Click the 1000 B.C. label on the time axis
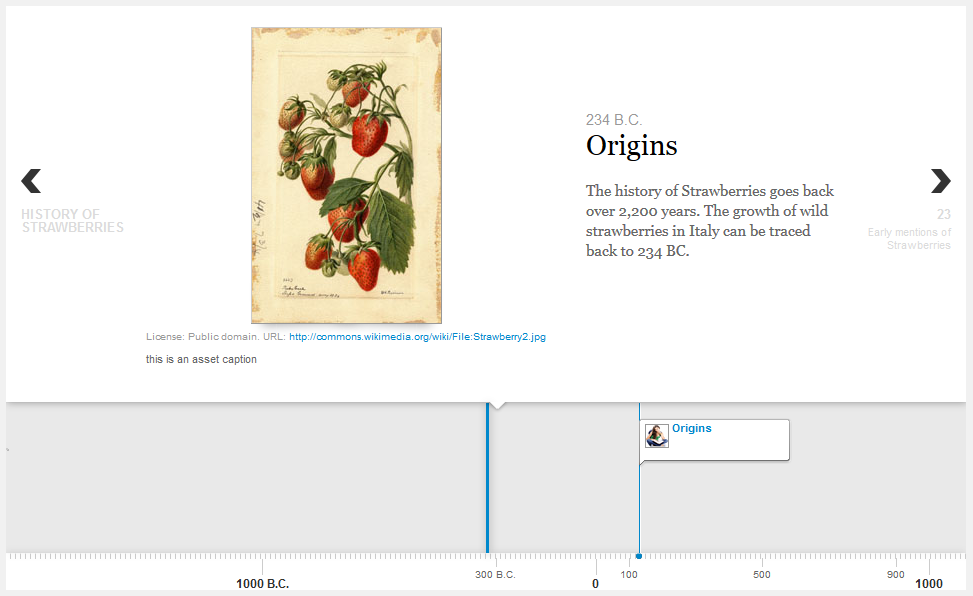973x596 pixels. coord(262,584)
